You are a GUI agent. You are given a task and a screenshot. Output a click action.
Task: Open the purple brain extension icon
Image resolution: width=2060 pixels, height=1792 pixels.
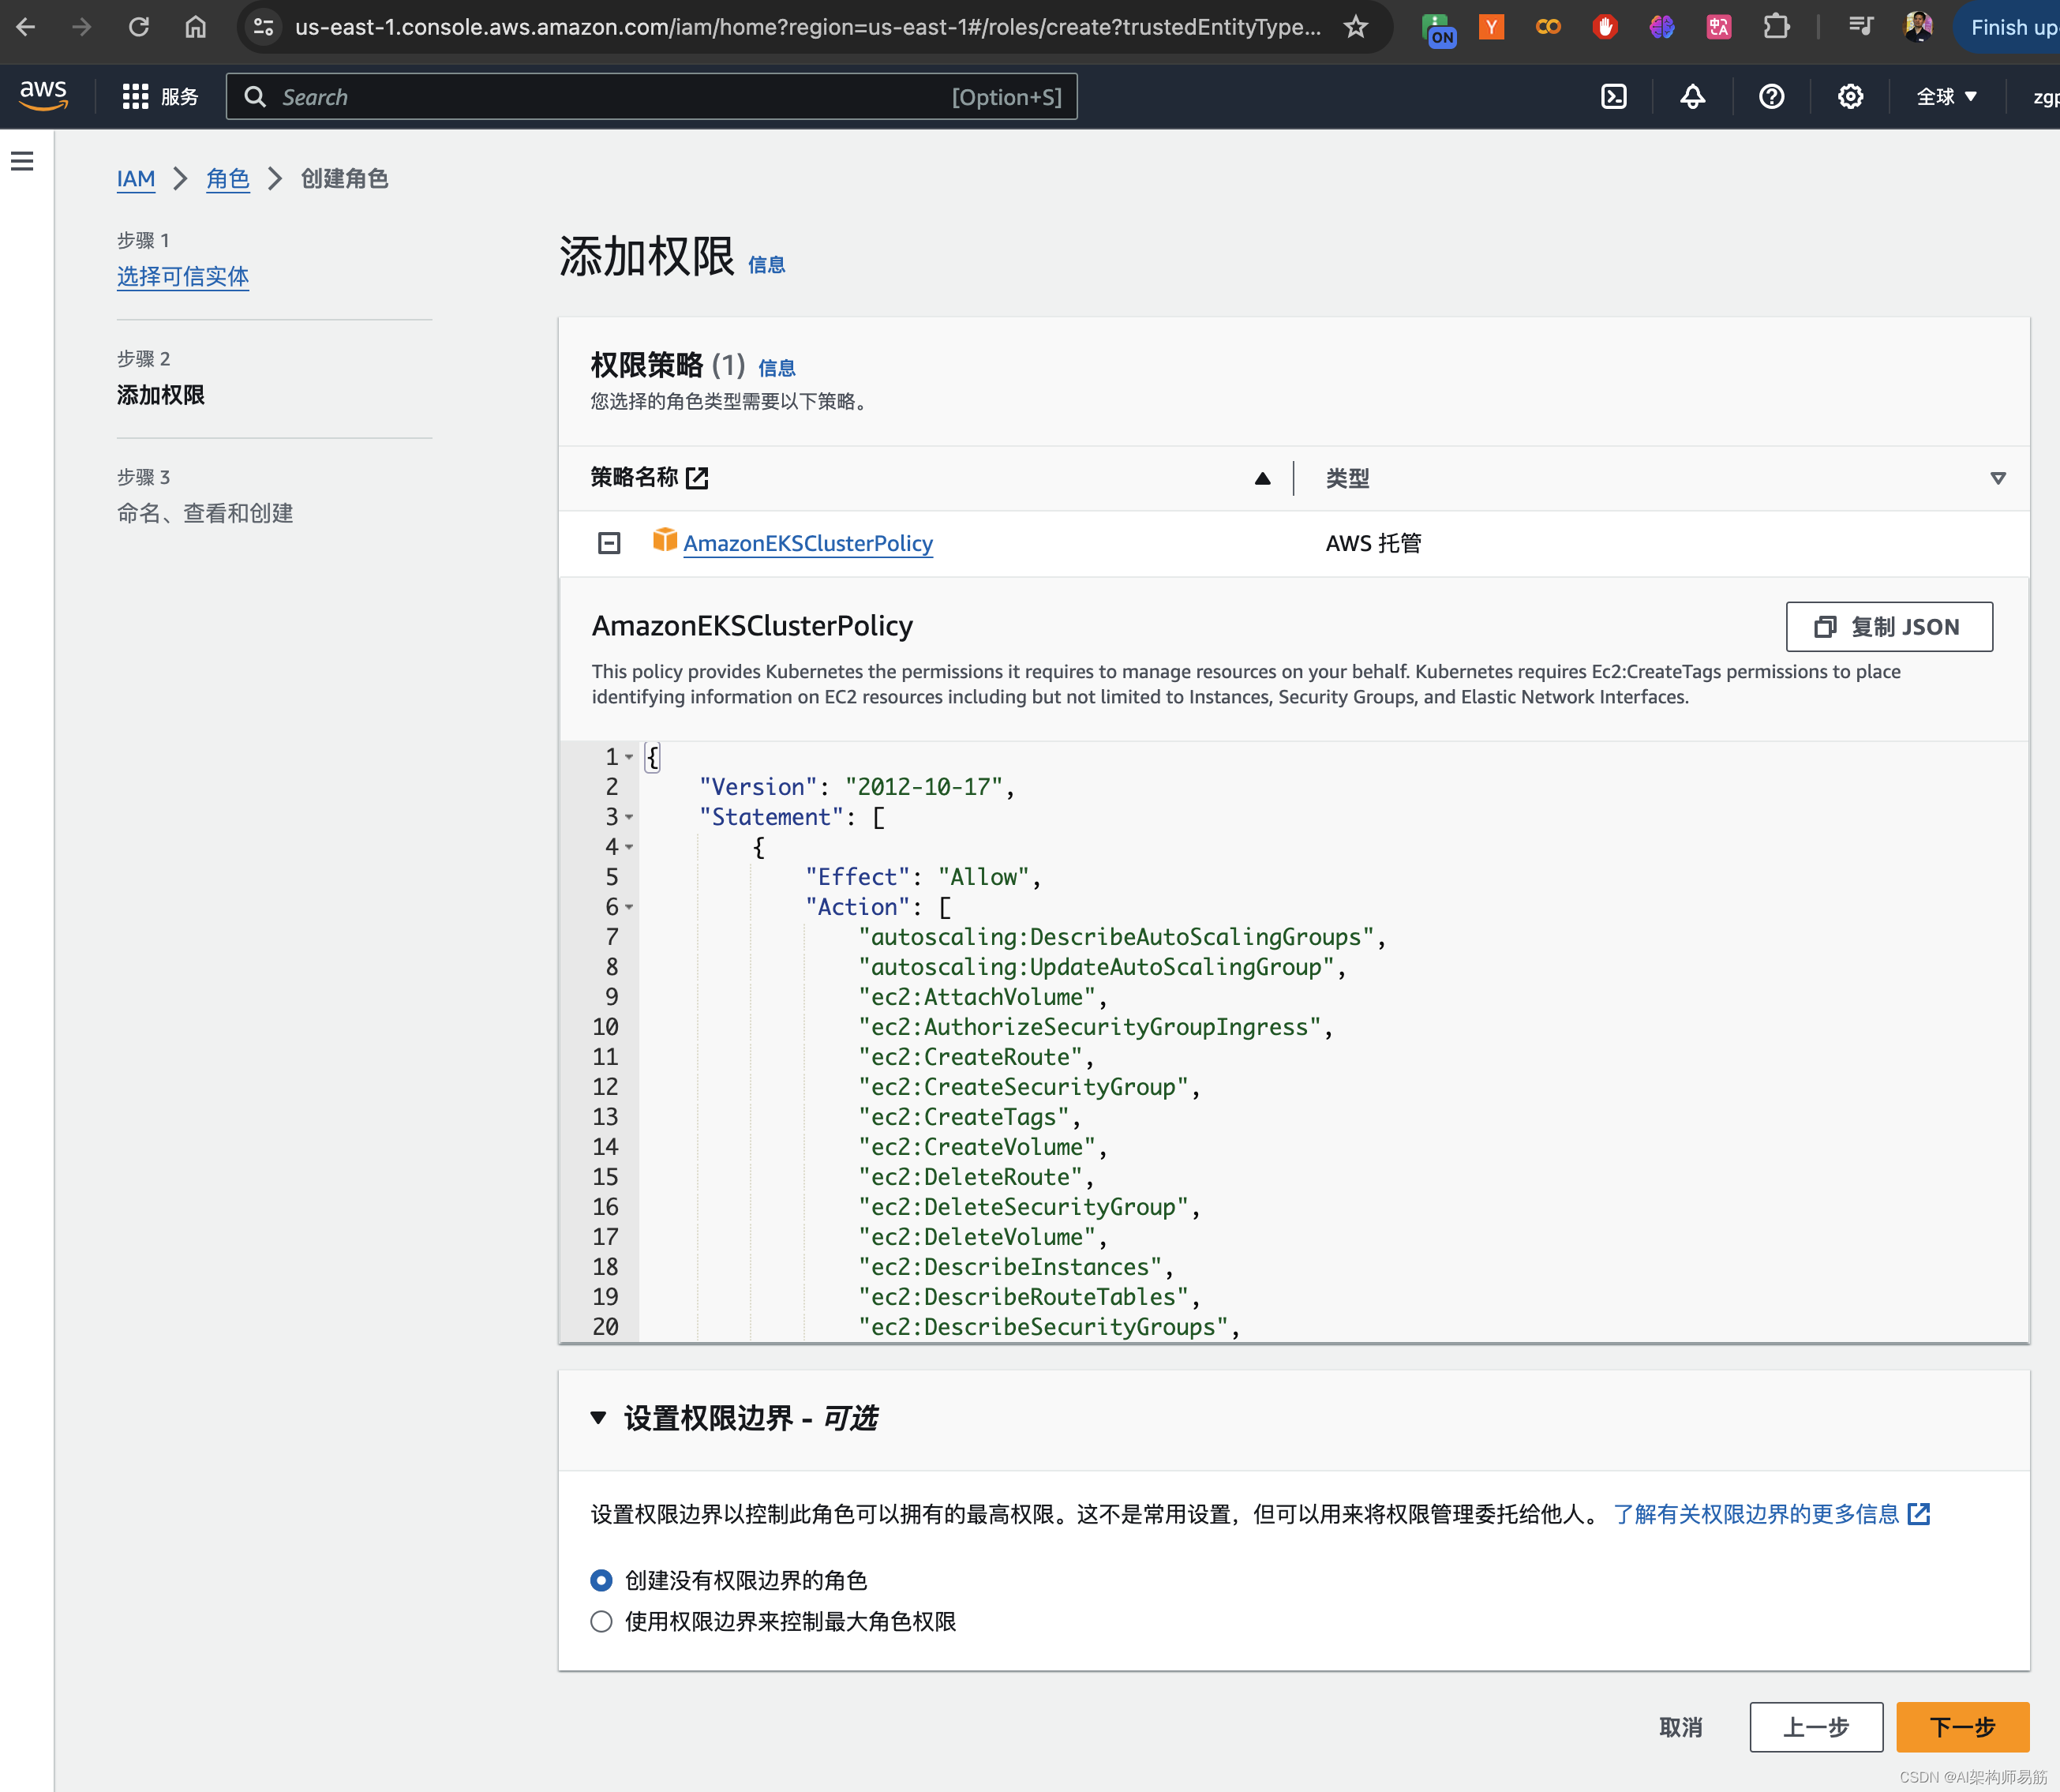tap(1662, 27)
